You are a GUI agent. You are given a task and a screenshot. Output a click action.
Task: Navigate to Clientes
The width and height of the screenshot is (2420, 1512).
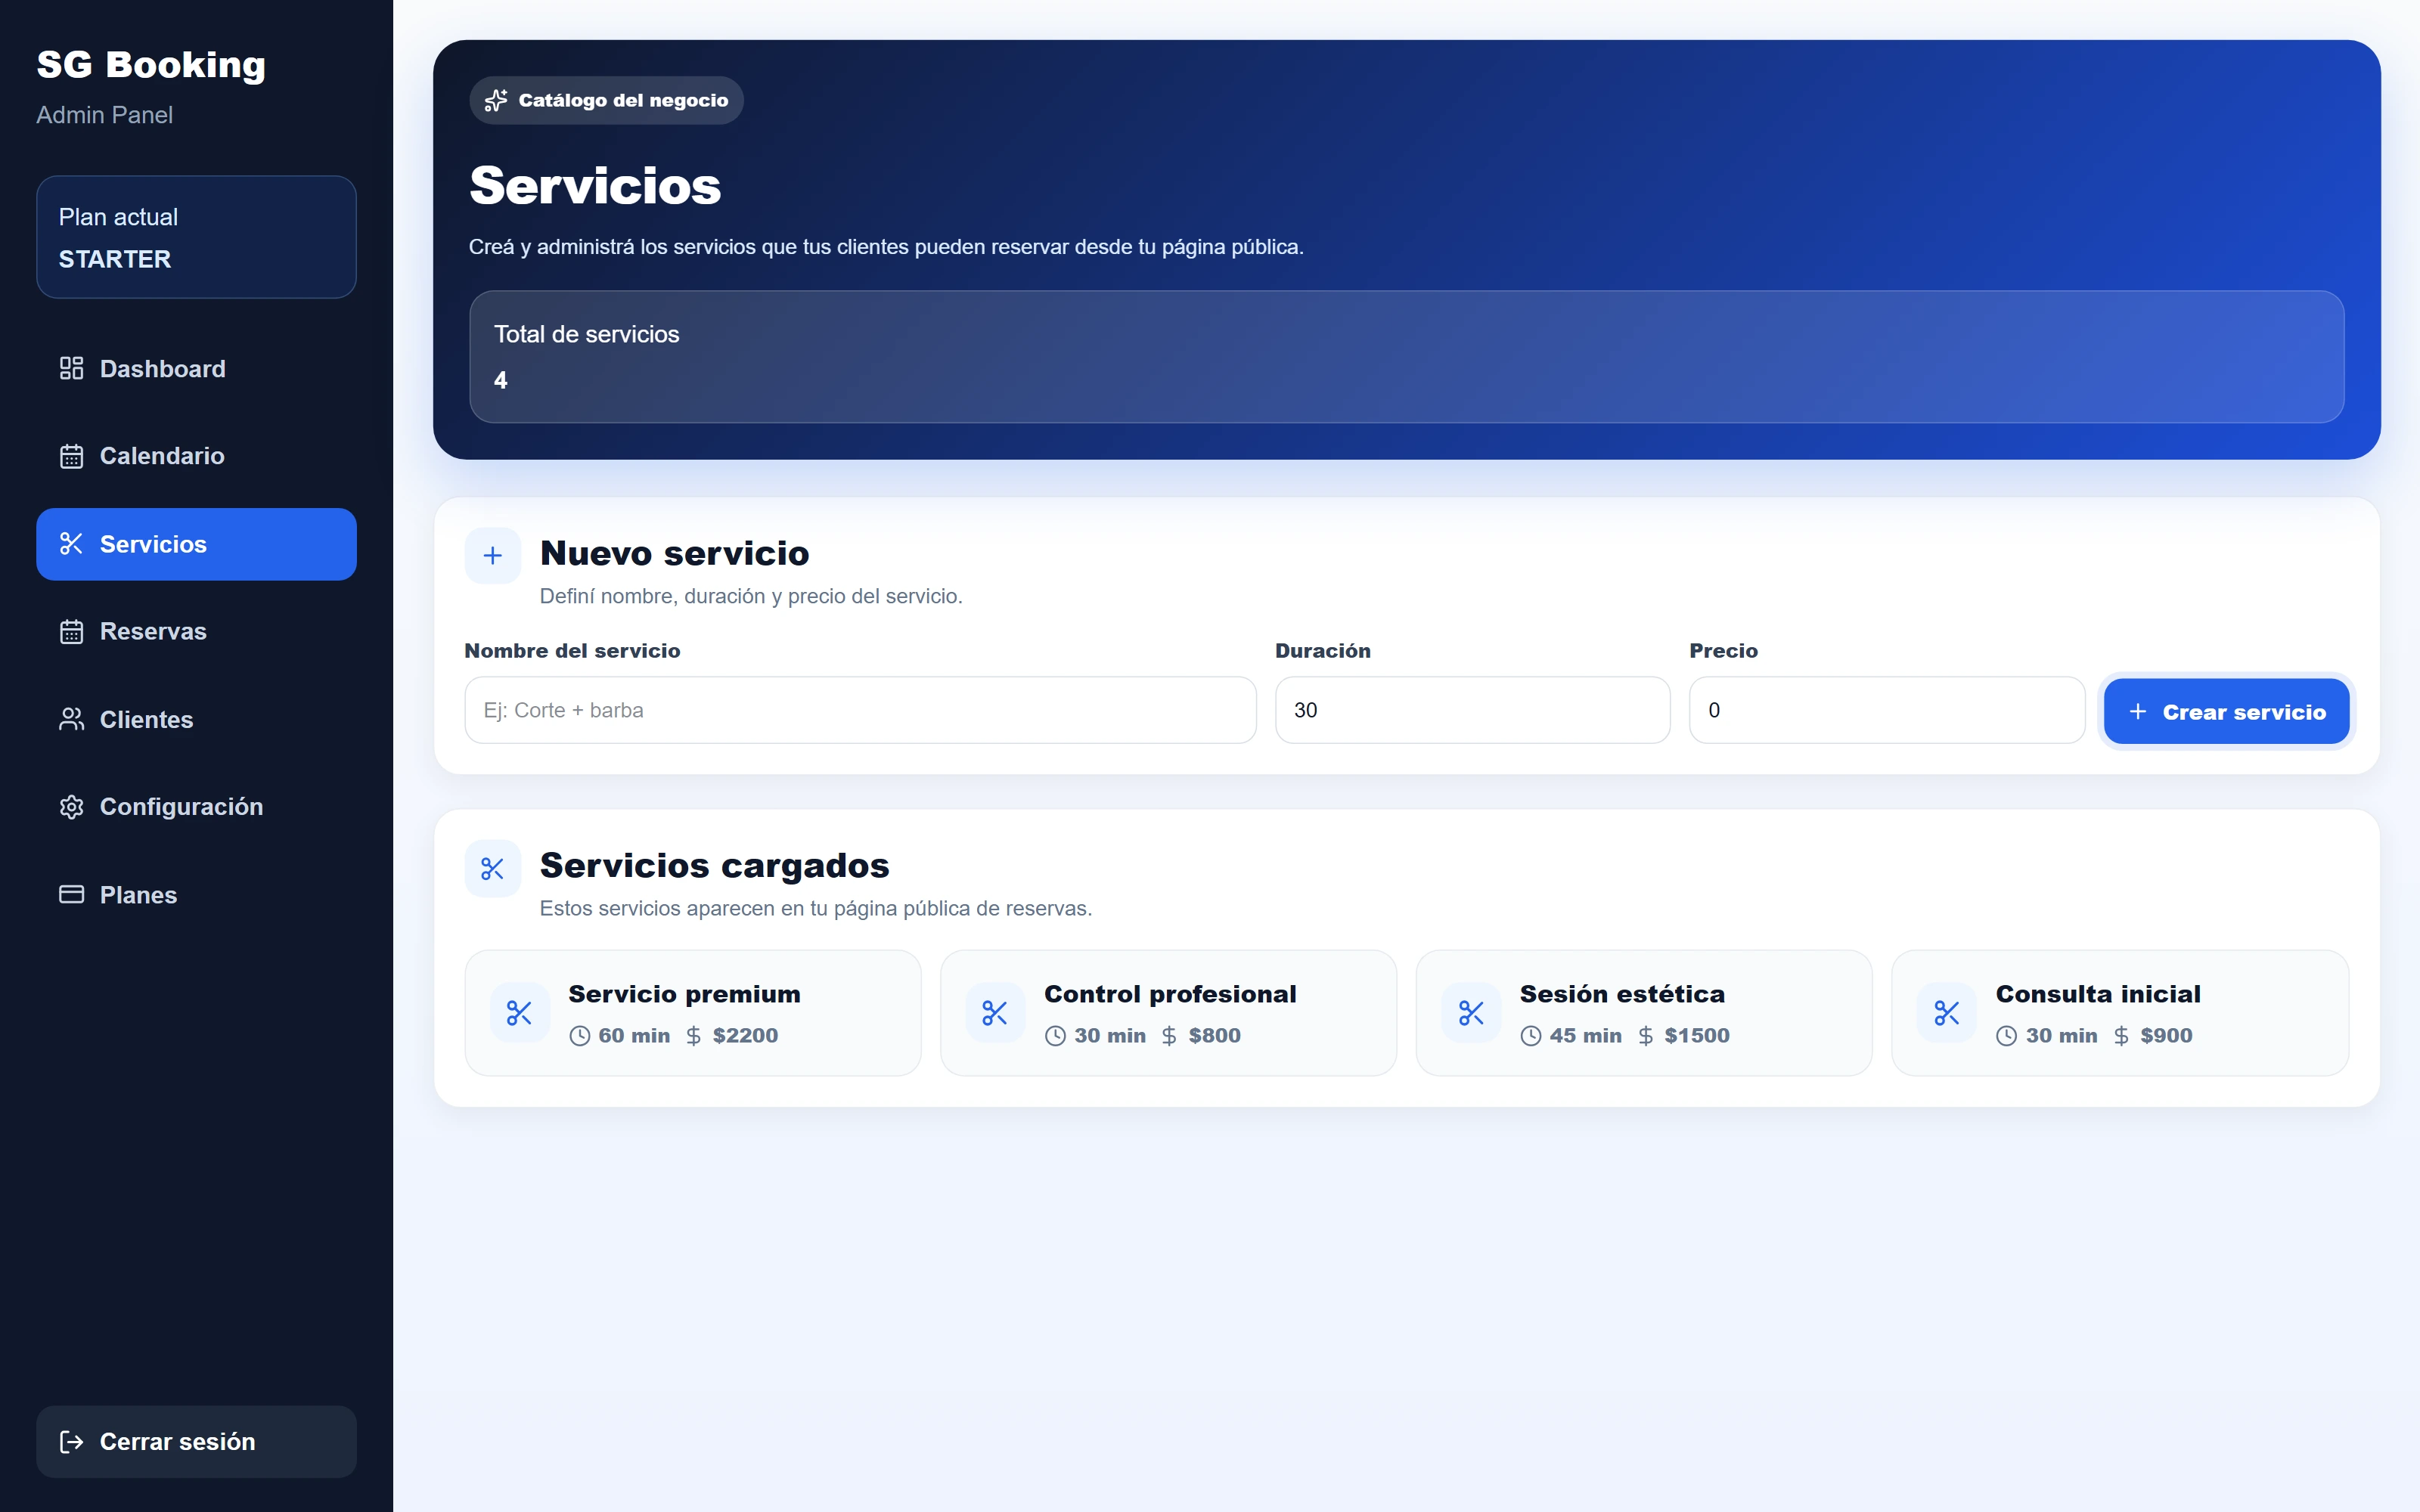(x=196, y=719)
